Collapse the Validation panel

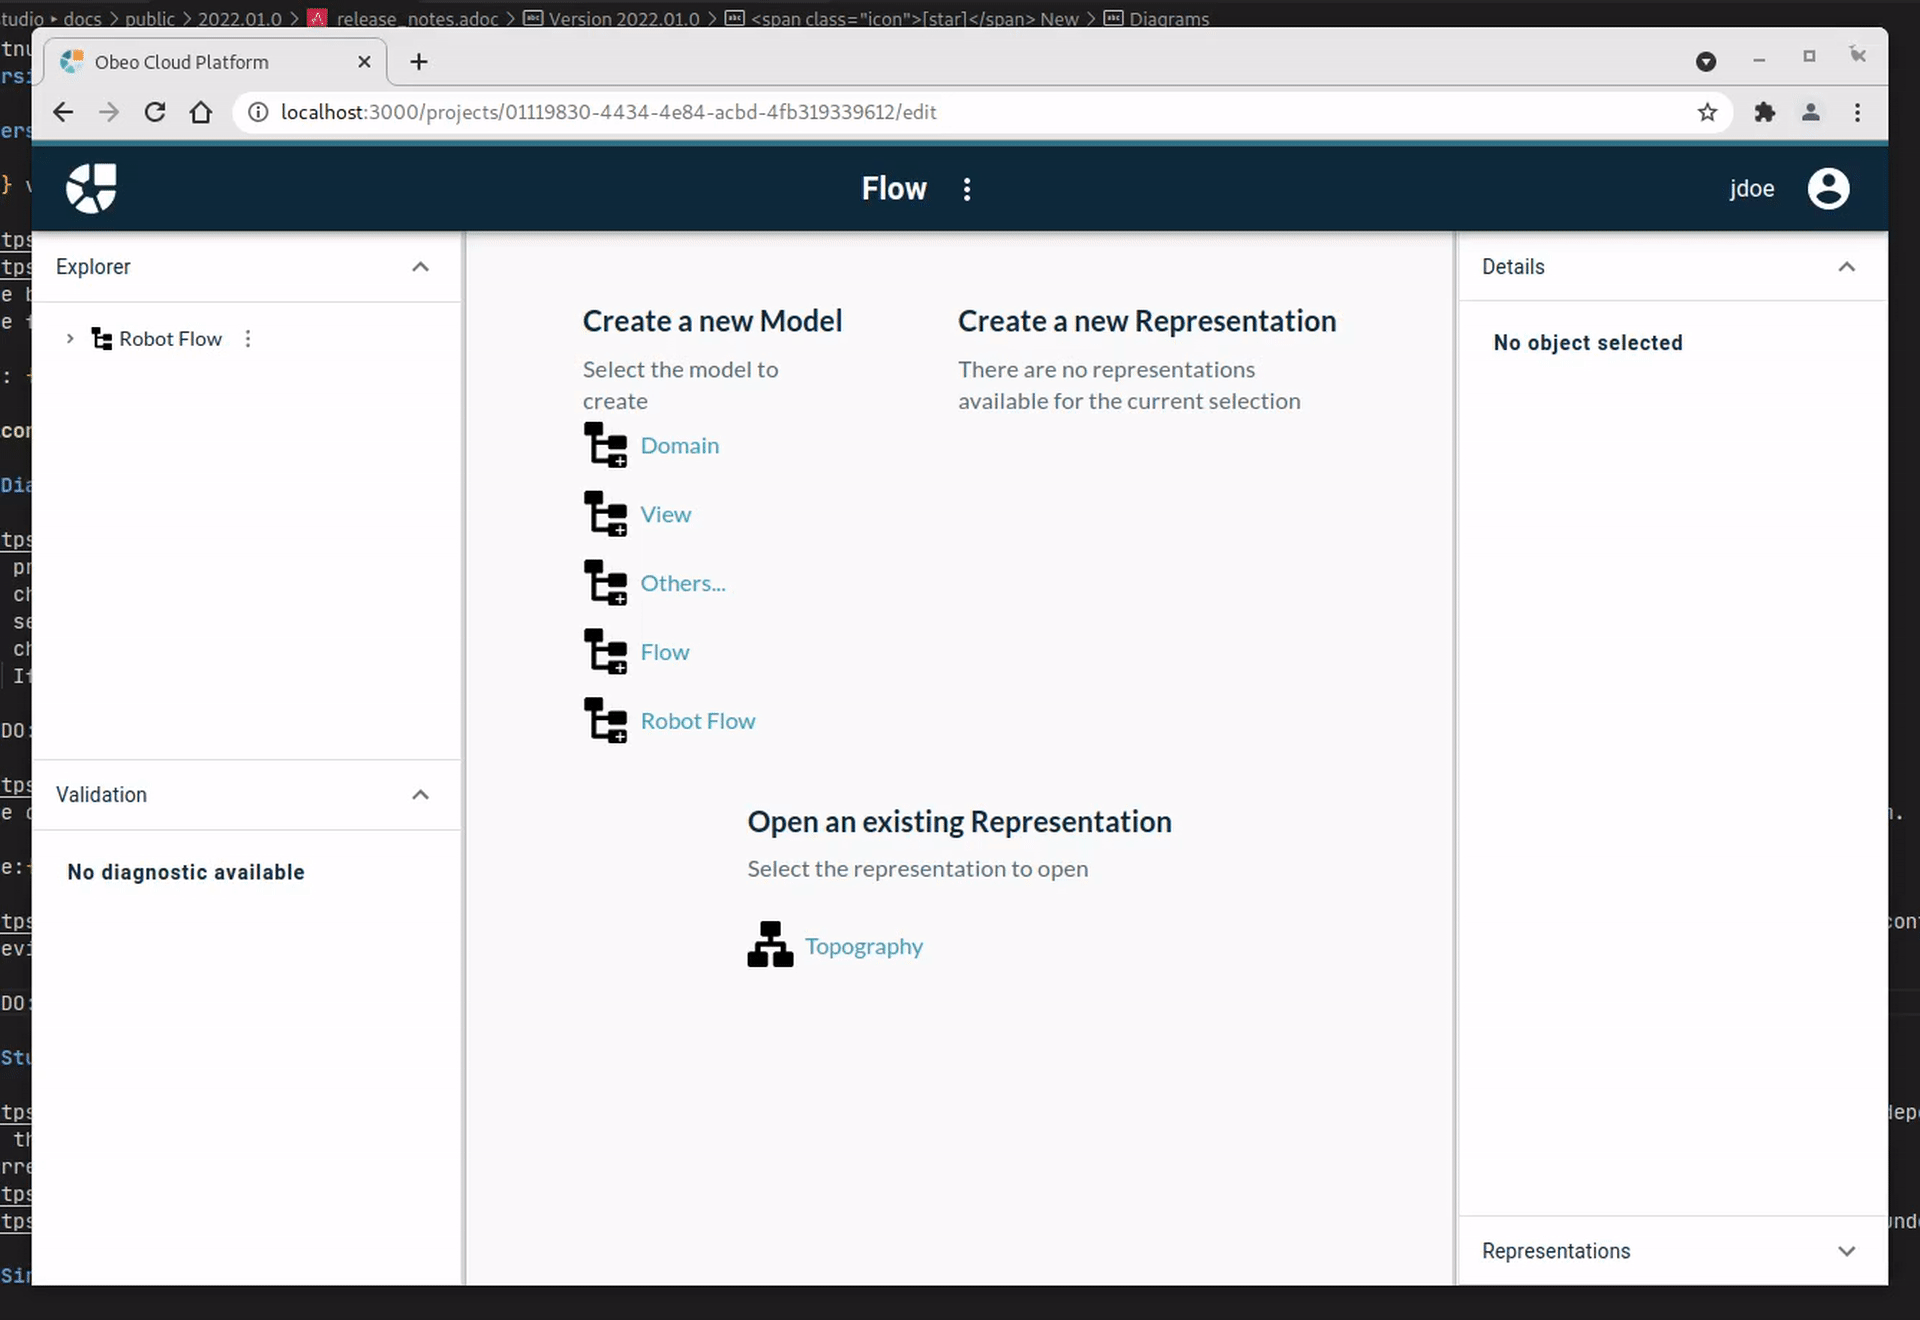420,793
